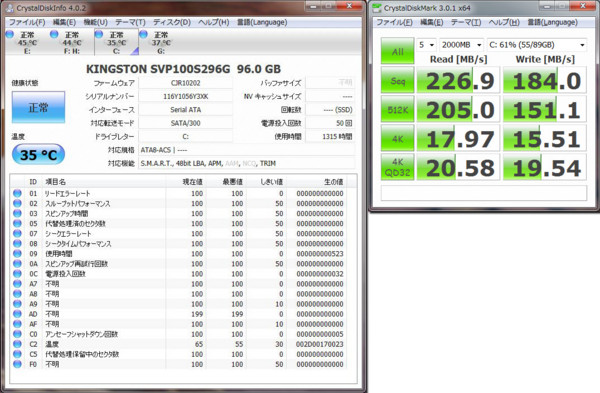Image resolution: width=600 pixels, height=393 pixels.
Task: Open 編集(E) menu in CrystalDiskMark
Action: click(432, 22)
